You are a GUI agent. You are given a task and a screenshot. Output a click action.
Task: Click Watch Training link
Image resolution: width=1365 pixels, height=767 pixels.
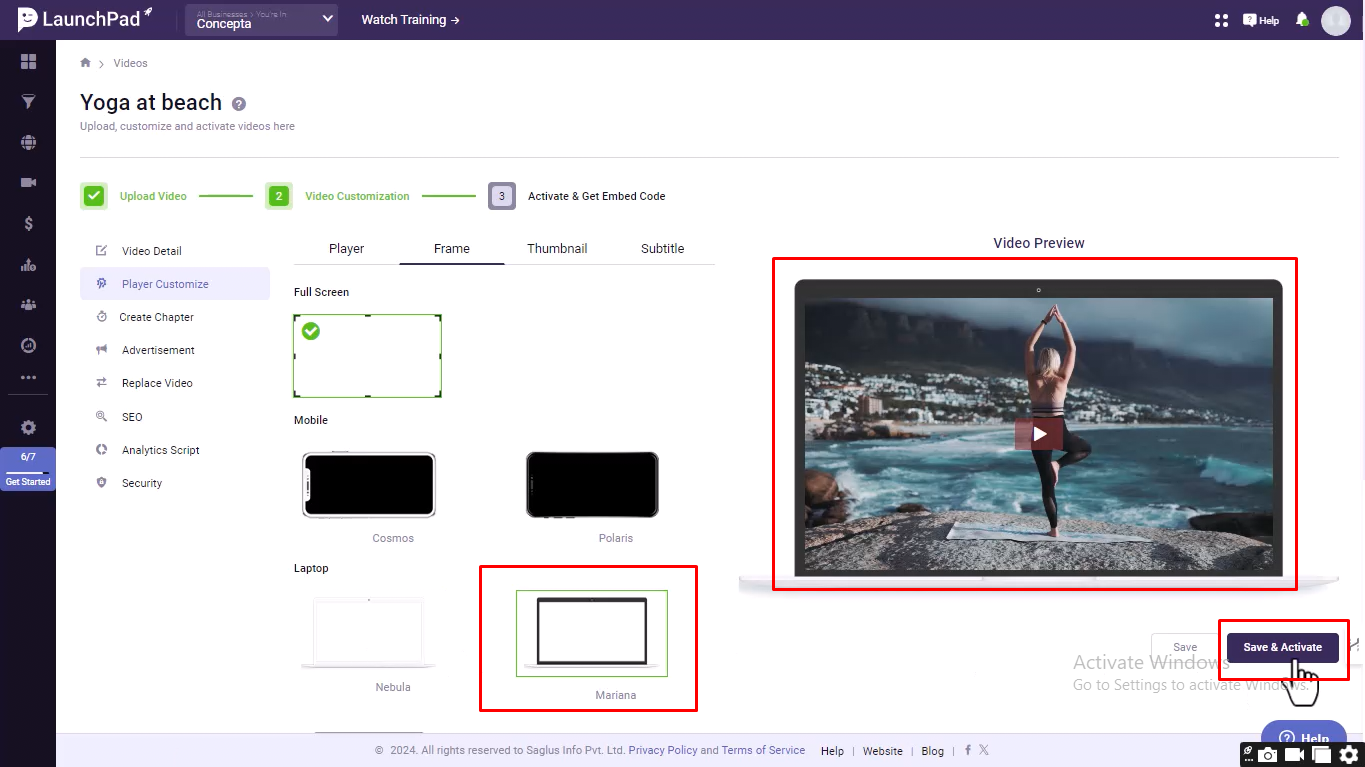[x=410, y=20]
